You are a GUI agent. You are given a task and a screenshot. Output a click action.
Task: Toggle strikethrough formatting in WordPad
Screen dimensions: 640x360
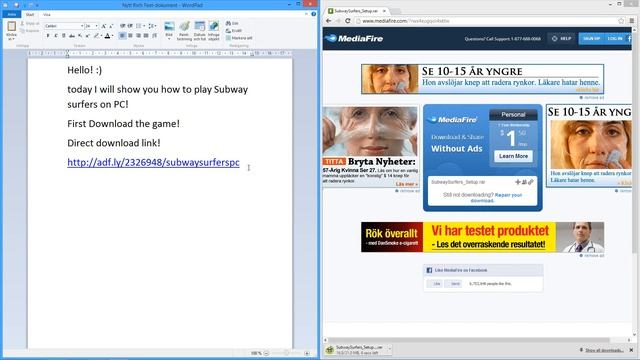72,36
